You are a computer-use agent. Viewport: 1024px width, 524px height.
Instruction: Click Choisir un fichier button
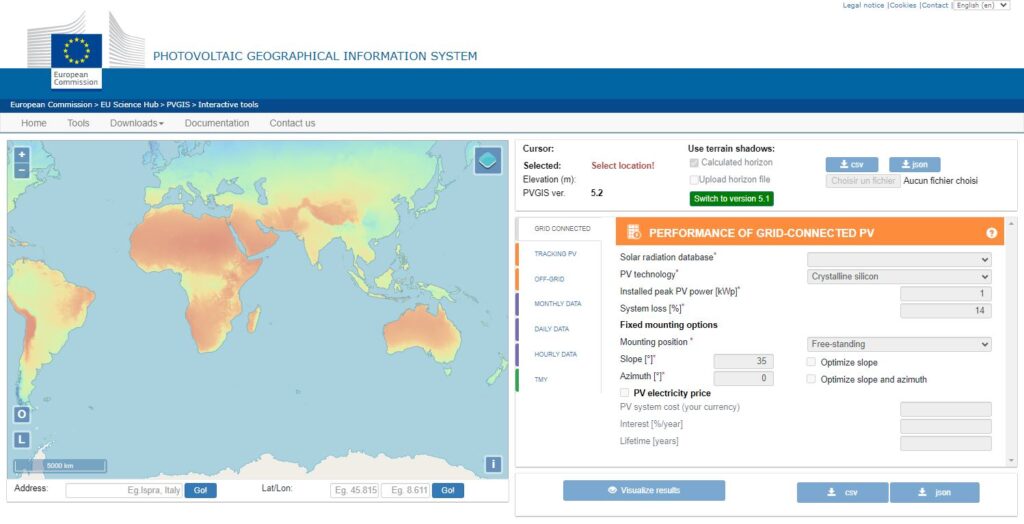863,181
